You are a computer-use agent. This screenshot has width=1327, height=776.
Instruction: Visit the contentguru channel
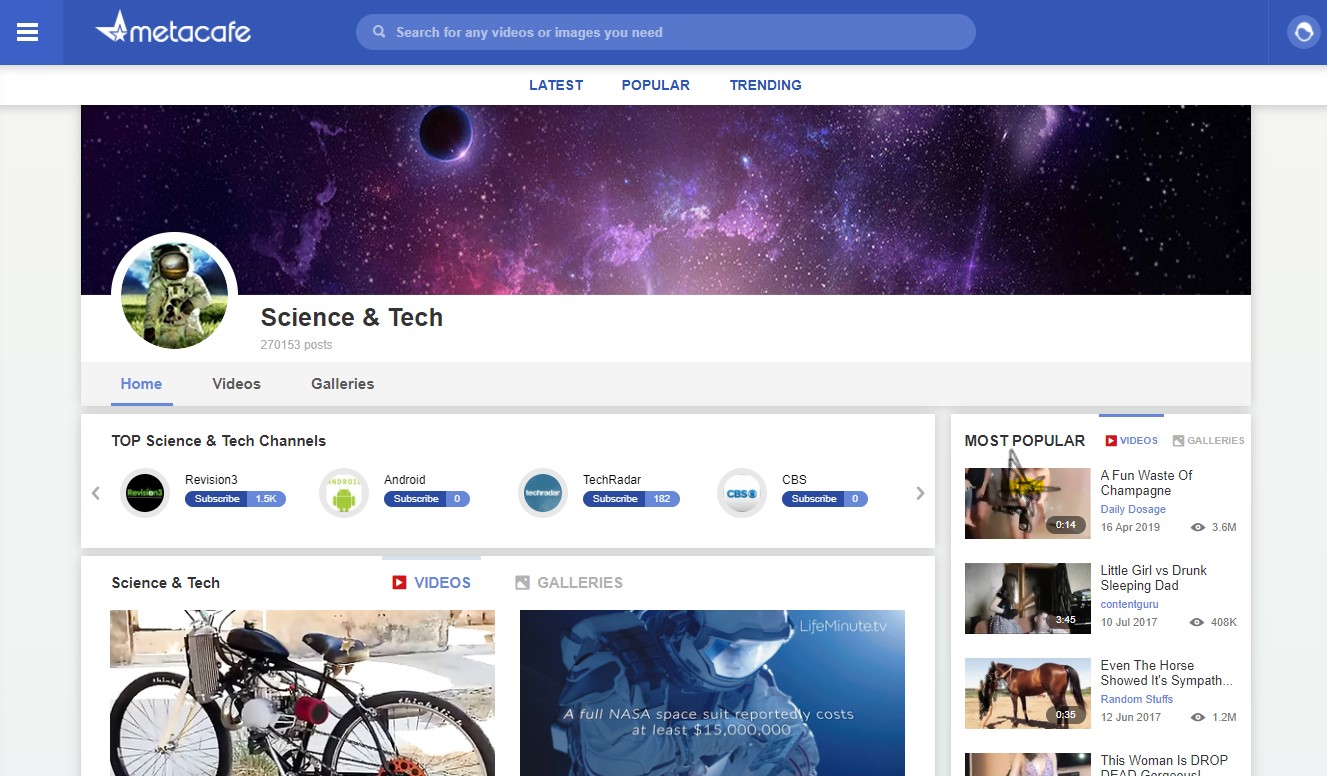click(1130, 604)
